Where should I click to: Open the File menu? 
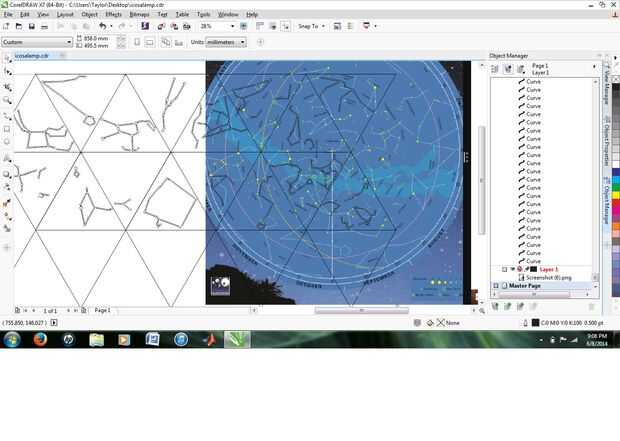(x=8, y=15)
